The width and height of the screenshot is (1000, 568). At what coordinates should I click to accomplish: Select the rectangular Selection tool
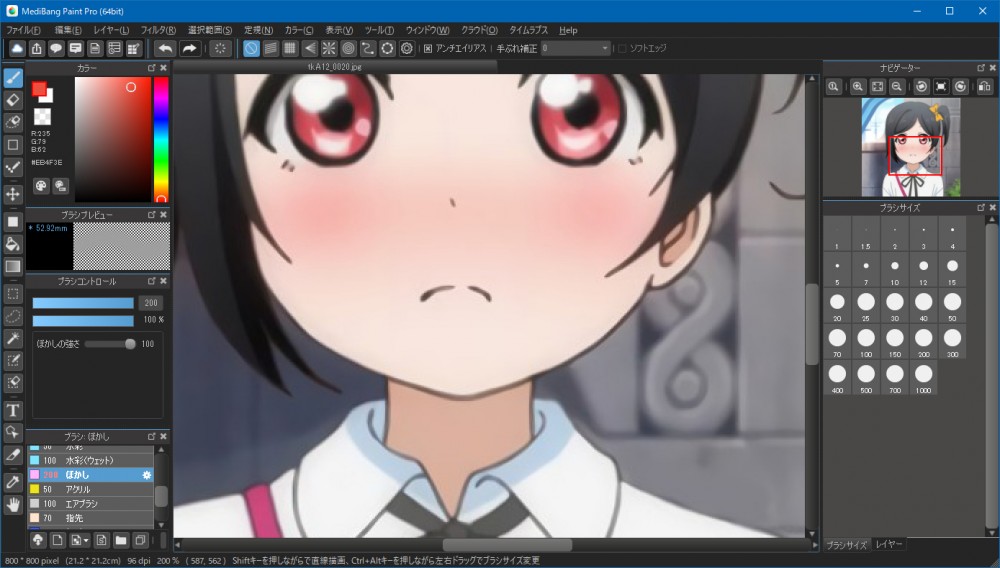[13, 294]
